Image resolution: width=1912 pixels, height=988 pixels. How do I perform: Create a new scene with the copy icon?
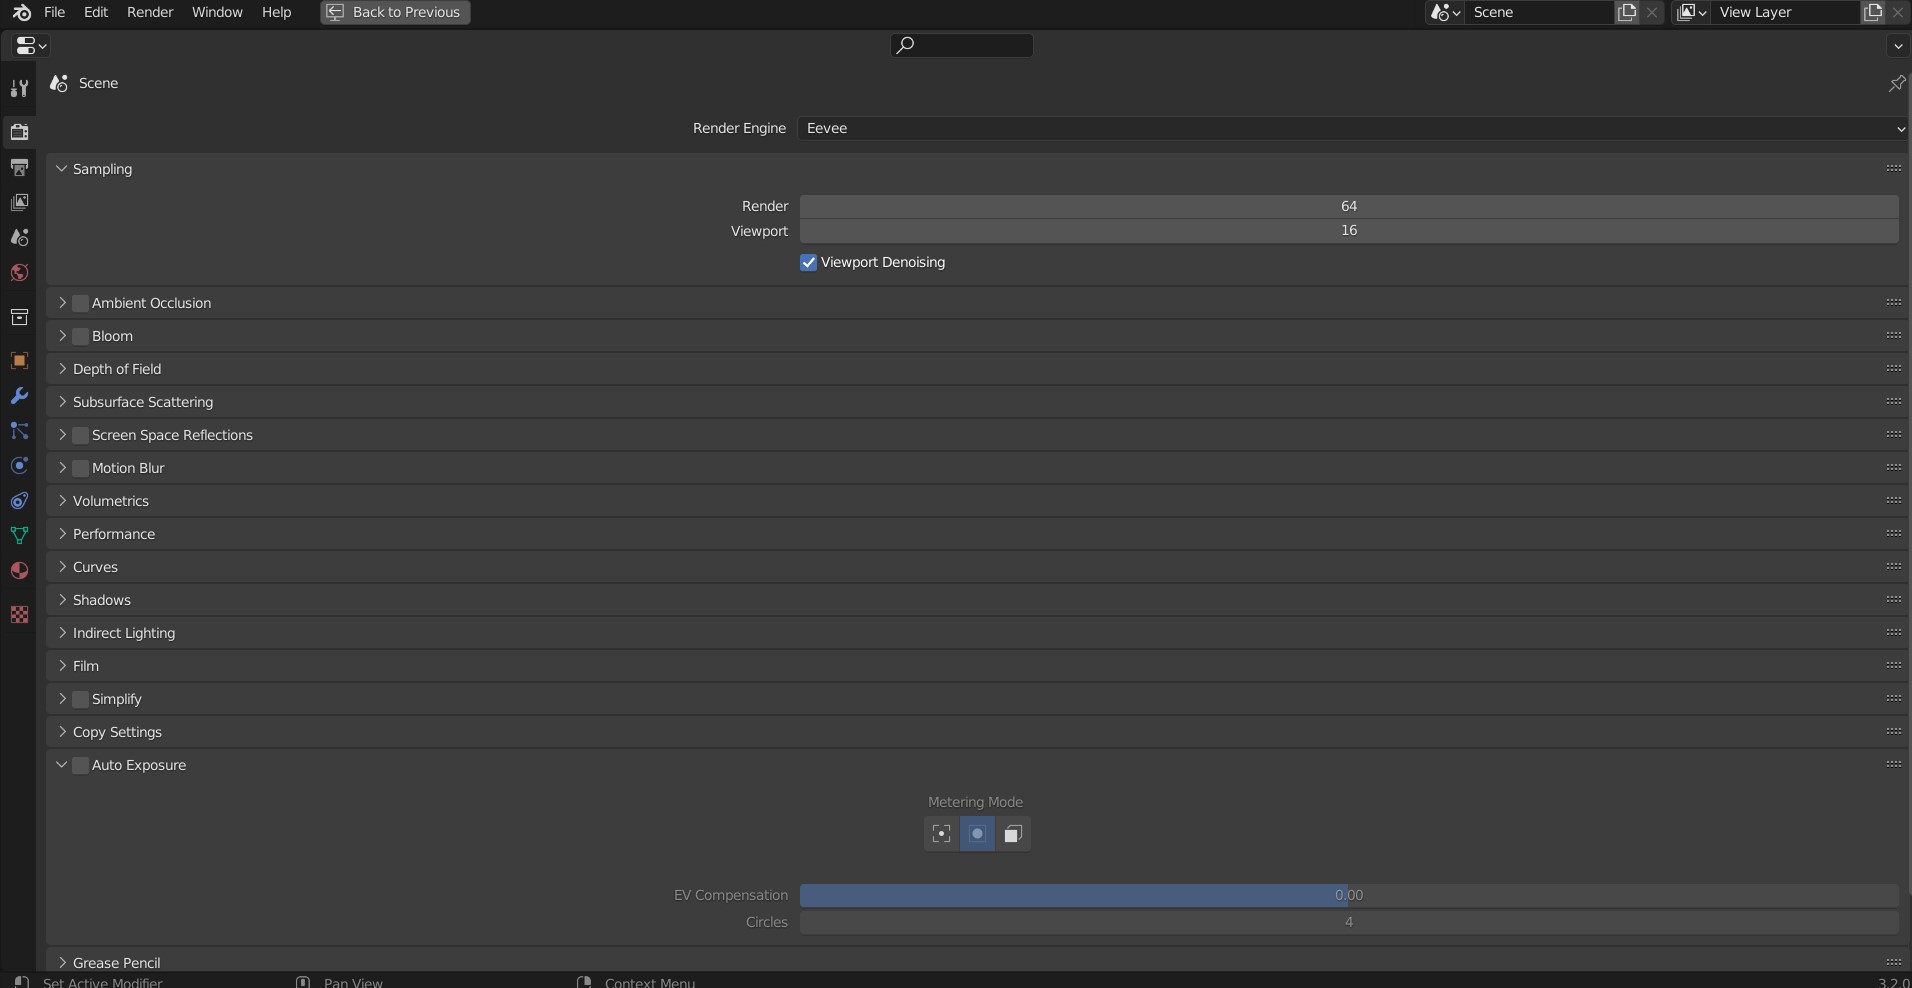[1627, 12]
